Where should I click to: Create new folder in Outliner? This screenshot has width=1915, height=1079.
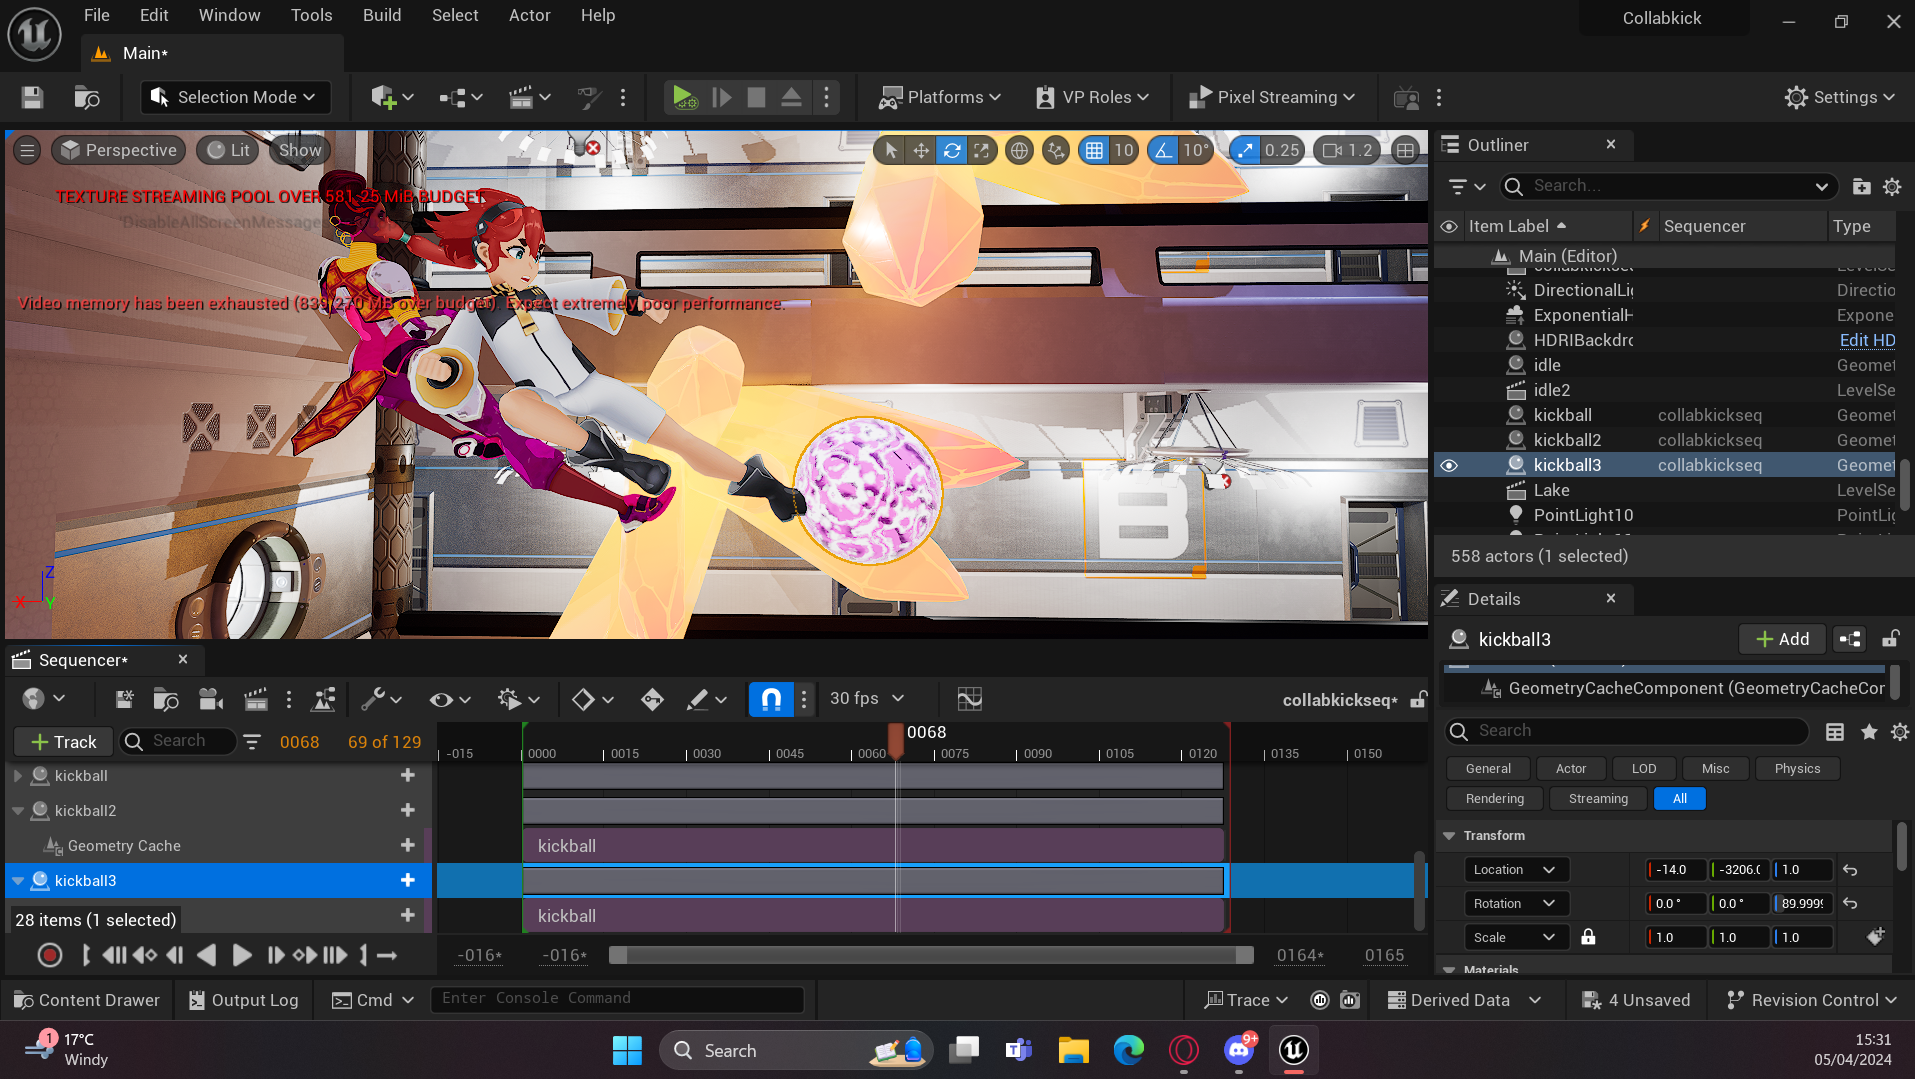click(1861, 186)
